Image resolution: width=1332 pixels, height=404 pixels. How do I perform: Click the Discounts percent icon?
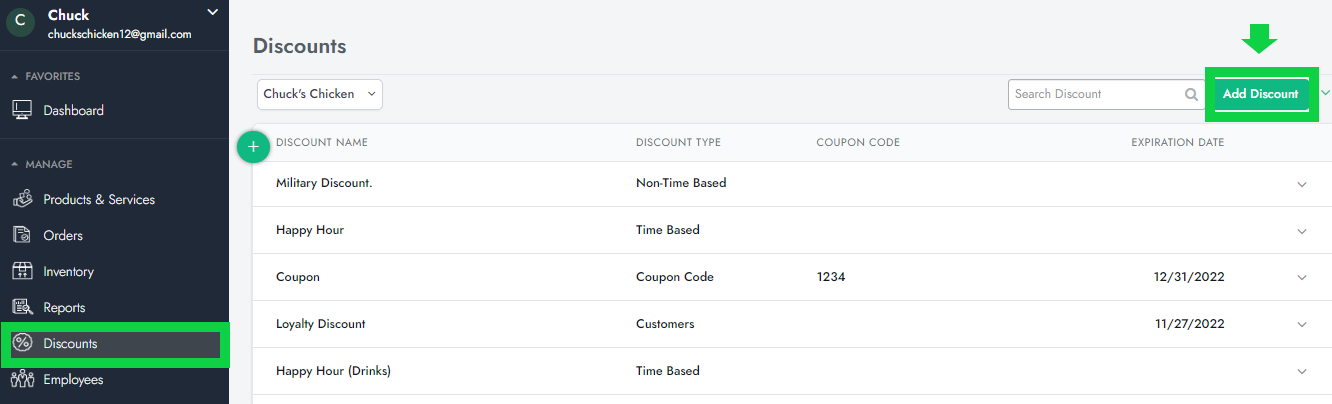pos(22,343)
